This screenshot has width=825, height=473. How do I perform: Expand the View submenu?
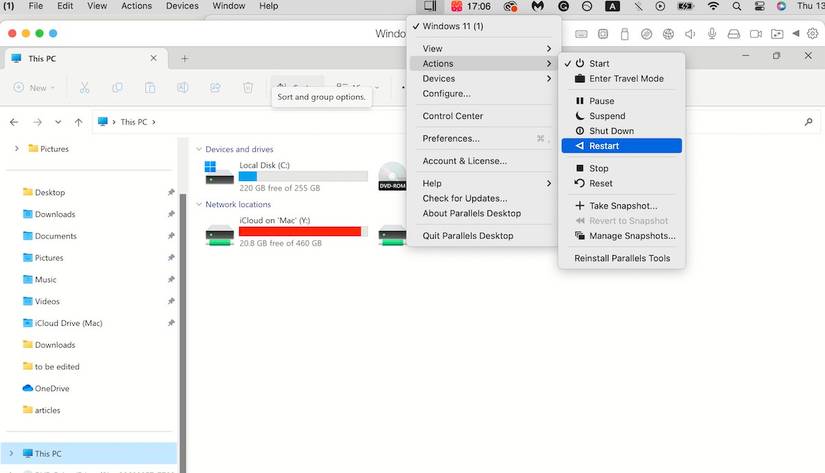tap(484, 48)
